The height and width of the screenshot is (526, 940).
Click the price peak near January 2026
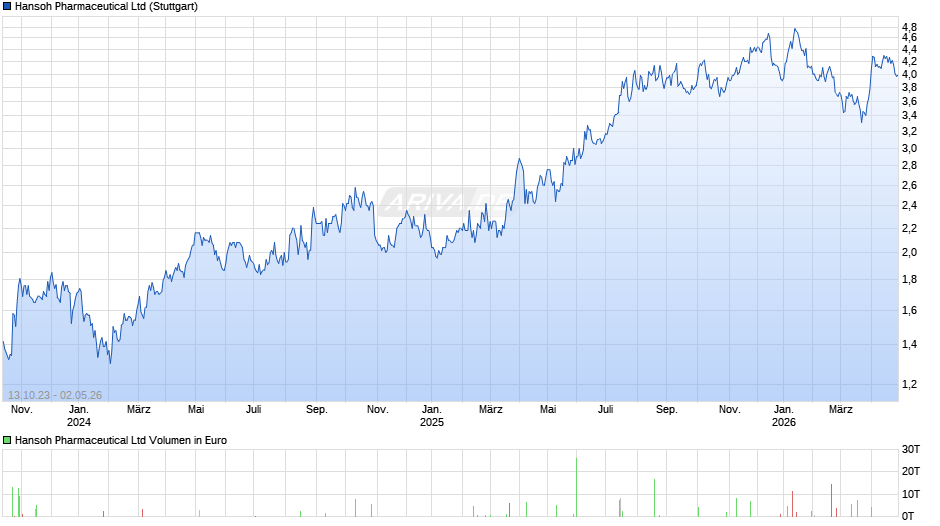pyautogui.click(x=795, y=29)
